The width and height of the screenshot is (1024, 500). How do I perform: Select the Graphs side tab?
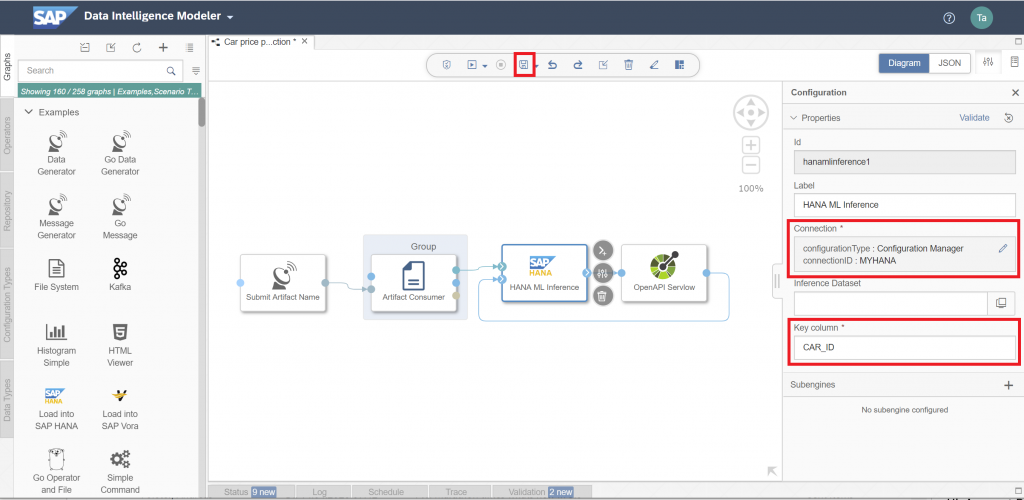[x=7, y=67]
